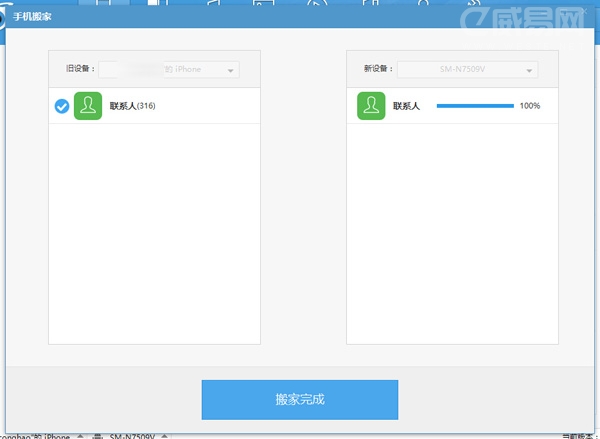Click the 手机搬家 window title
Image resolution: width=600 pixels, height=439 pixels.
(x=34, y=17)
